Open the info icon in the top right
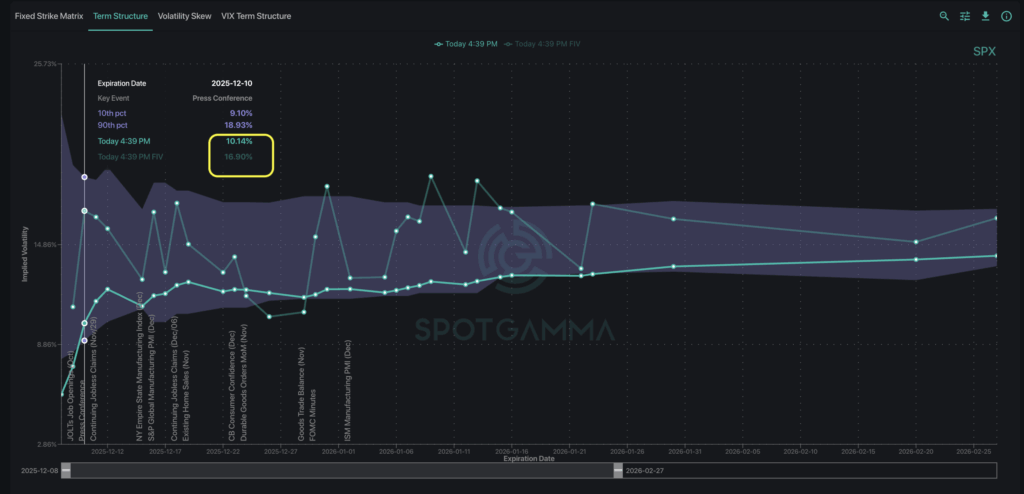The image size is (1024, 494). (x=1007, y=16)
